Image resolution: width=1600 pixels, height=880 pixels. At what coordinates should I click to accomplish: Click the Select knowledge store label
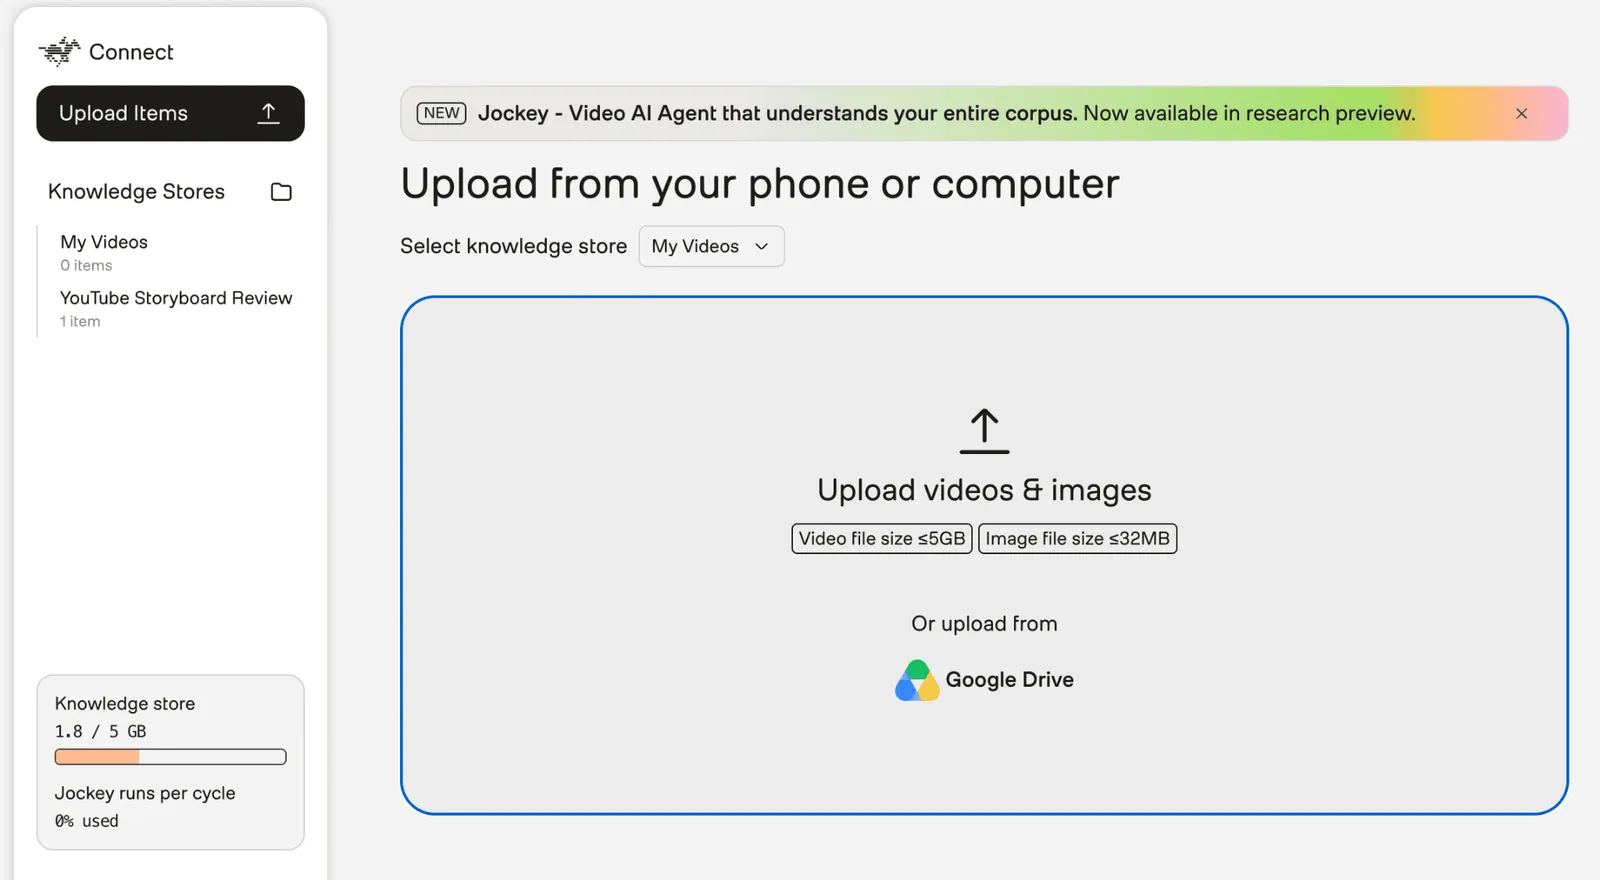click(x=513, y=246)
